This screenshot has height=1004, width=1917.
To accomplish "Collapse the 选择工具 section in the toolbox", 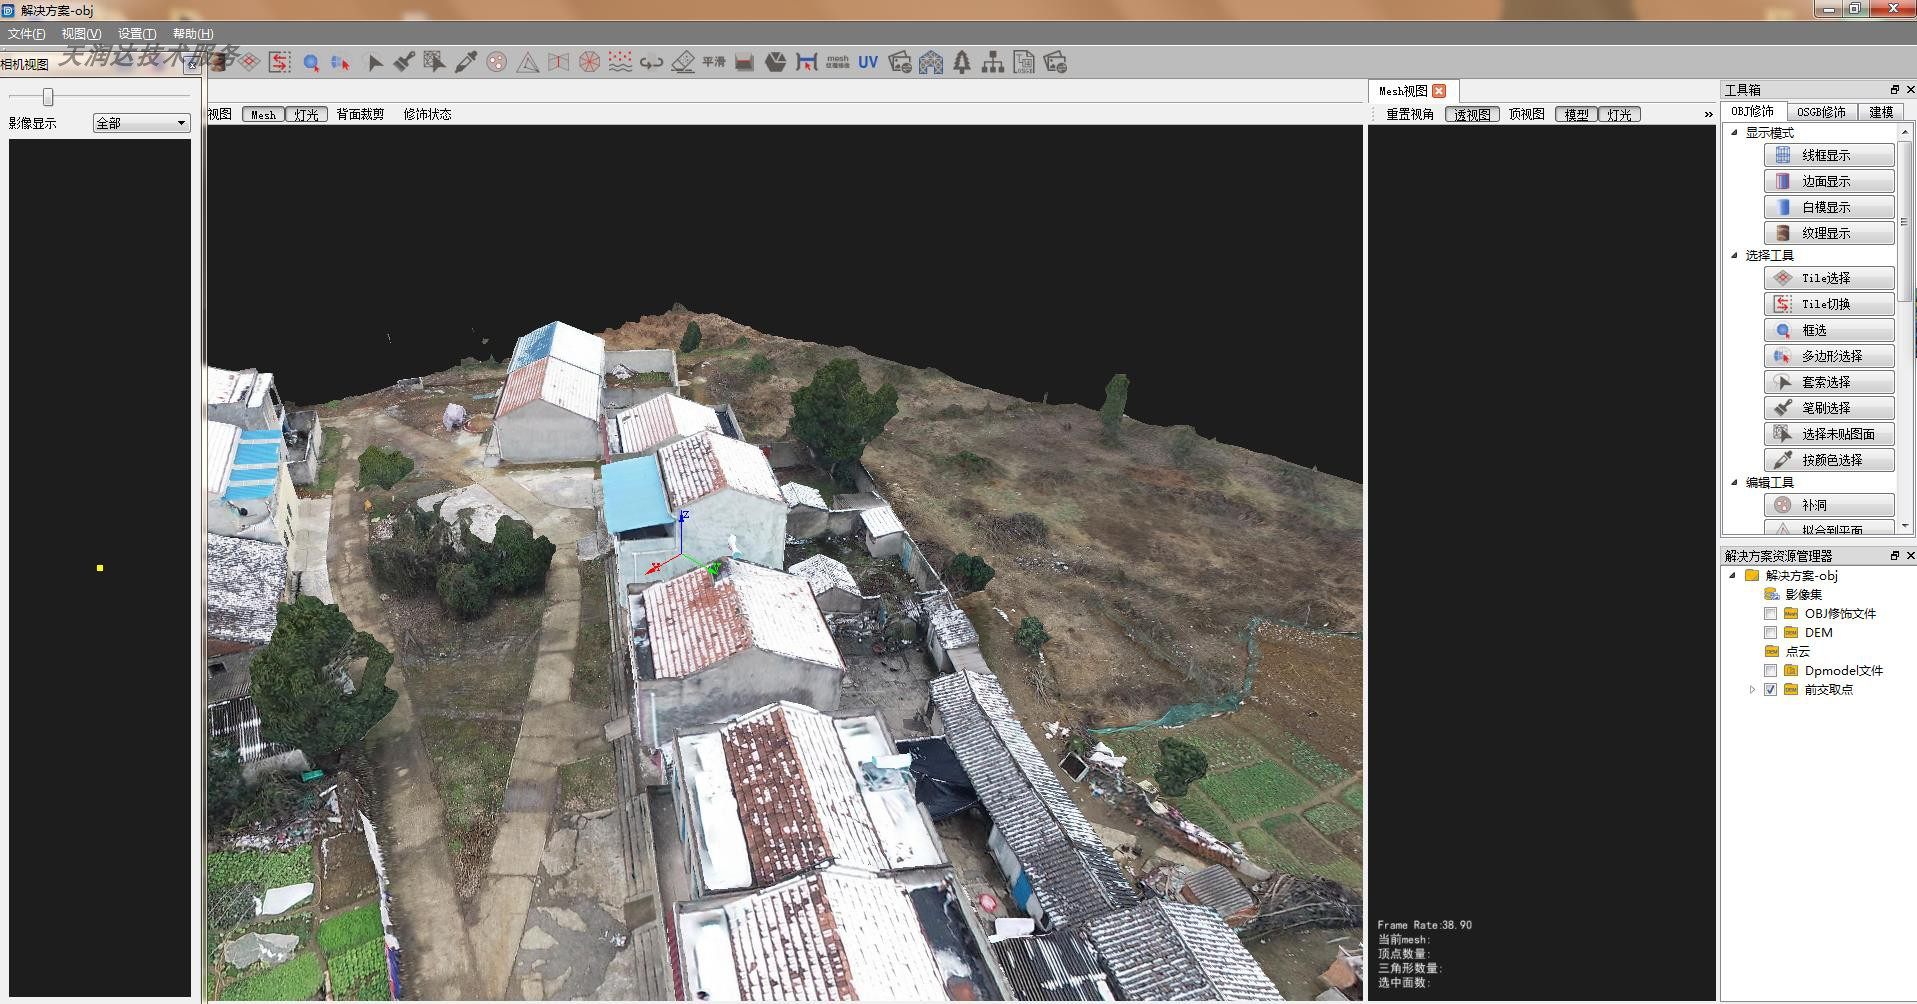I will (1735, 255).
